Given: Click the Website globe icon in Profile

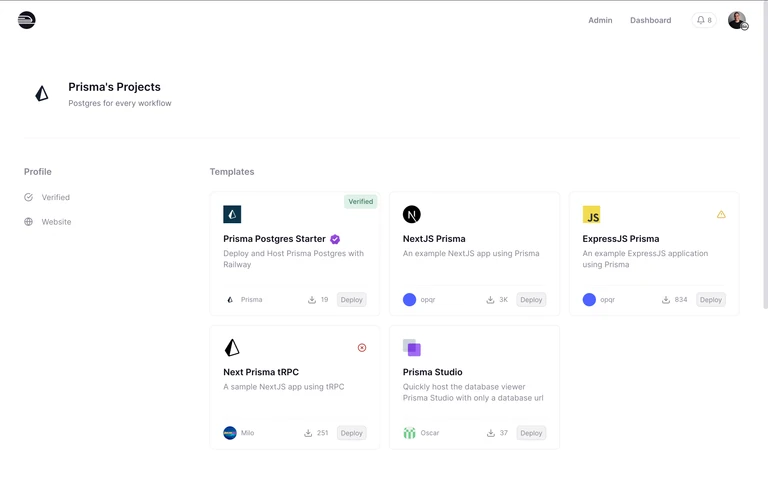Looking at the screenshot, I should click(x=28, y=221).
